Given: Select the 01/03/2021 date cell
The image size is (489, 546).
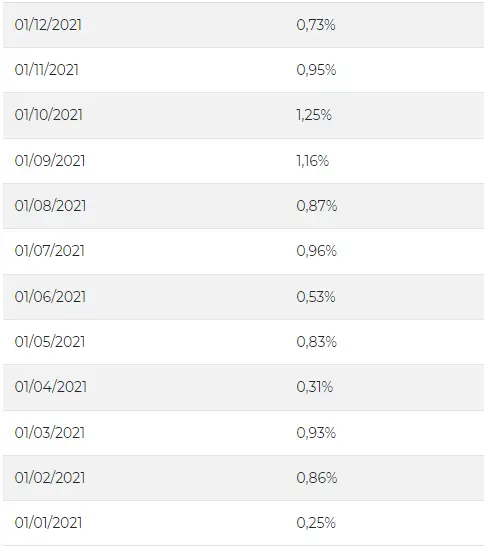Looking at the screenshot, I should pos(50,433).
